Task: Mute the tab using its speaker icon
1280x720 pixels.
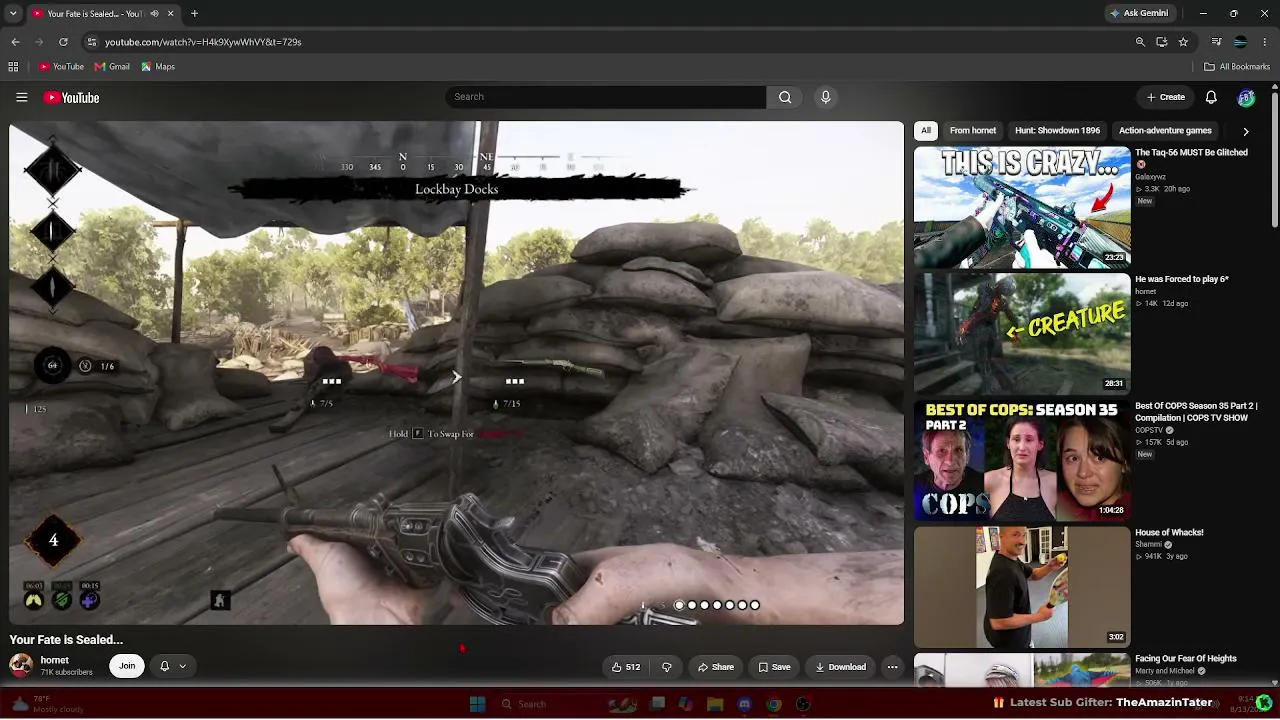Action: (x=154, y=14)
